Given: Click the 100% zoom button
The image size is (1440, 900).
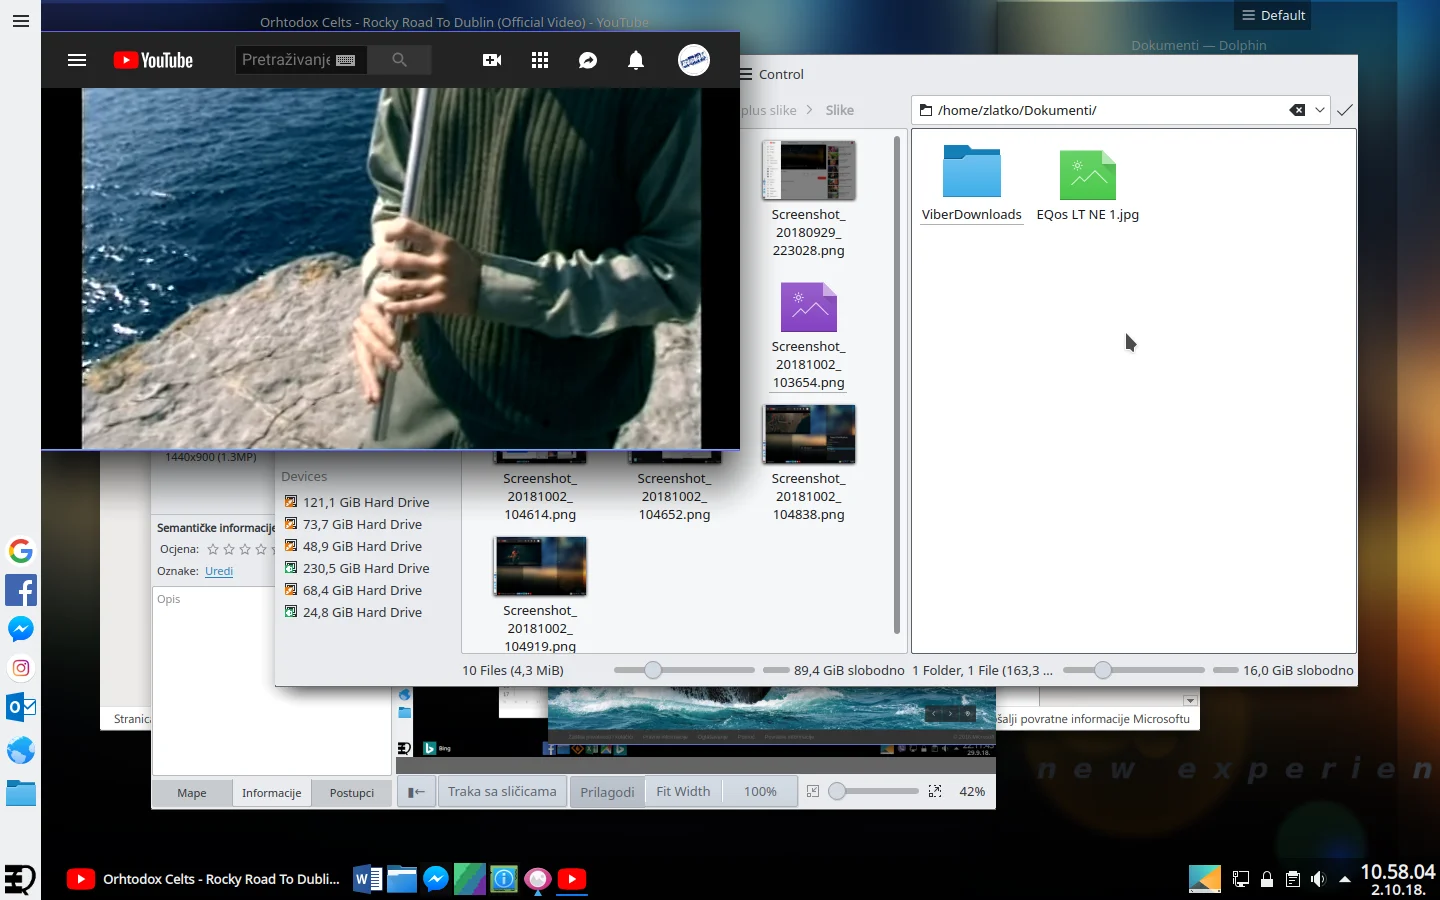Looking at the screenshot, I should (760, 792).
